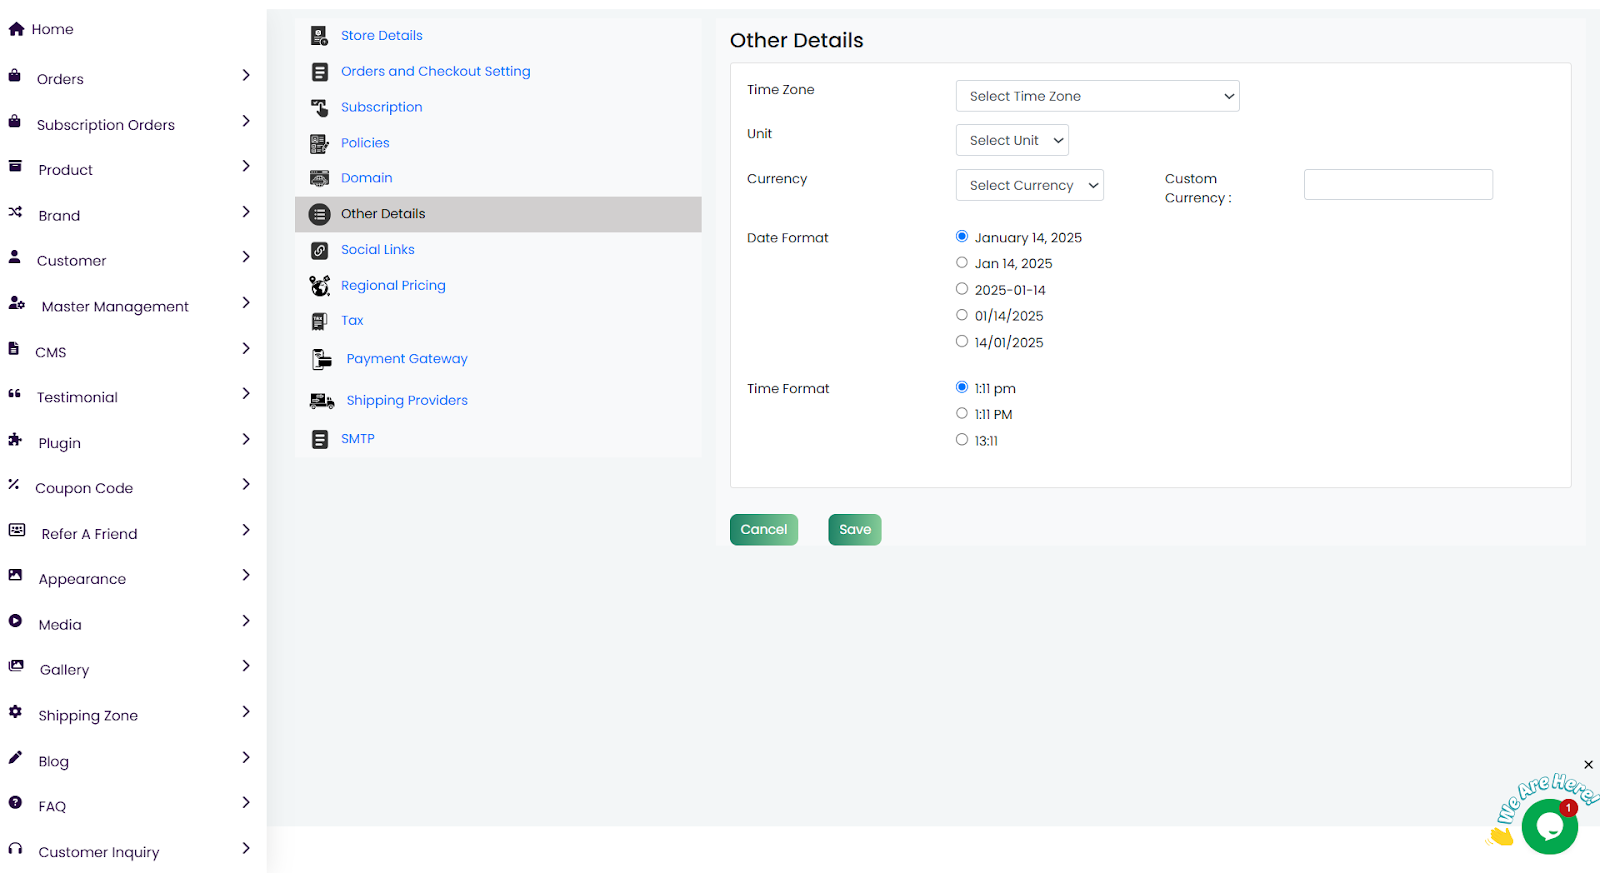The height and width of the screenshot is (873, 1600).
Task: Select the 2025-01-14 date format
Action: click(x=962, y=289)
